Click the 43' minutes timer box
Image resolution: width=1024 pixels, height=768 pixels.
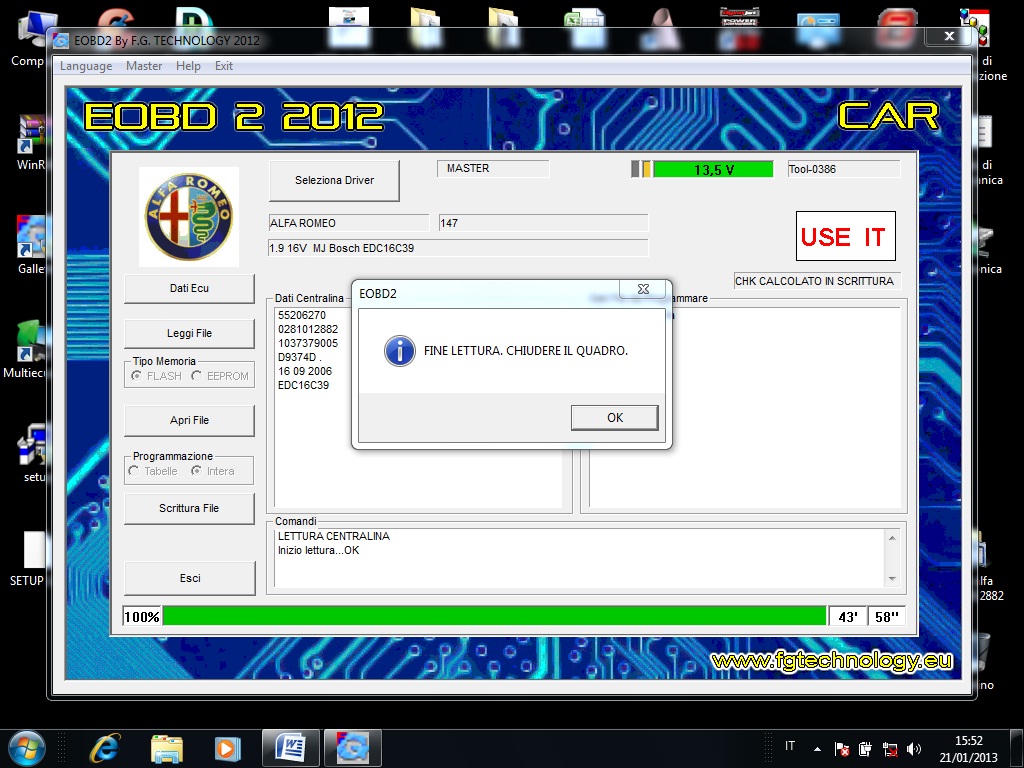pyautogui.click(x=848, y=616)
